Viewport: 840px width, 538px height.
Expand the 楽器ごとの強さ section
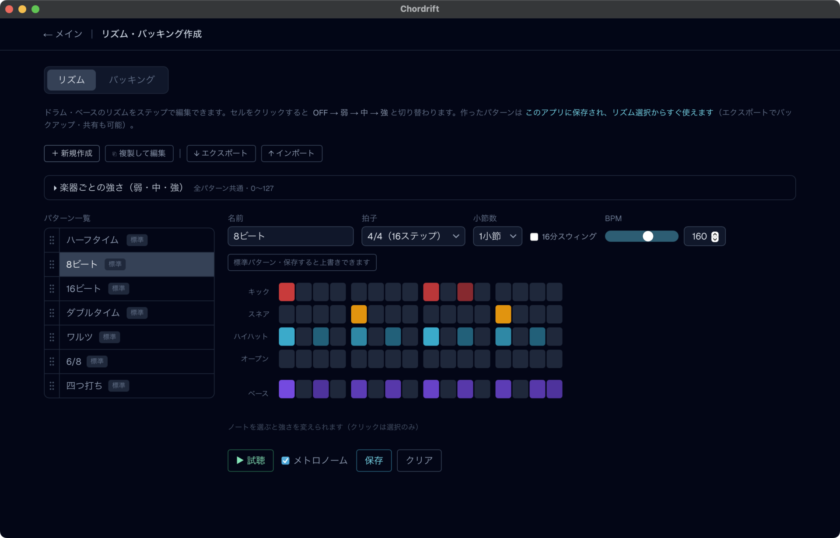419,188
